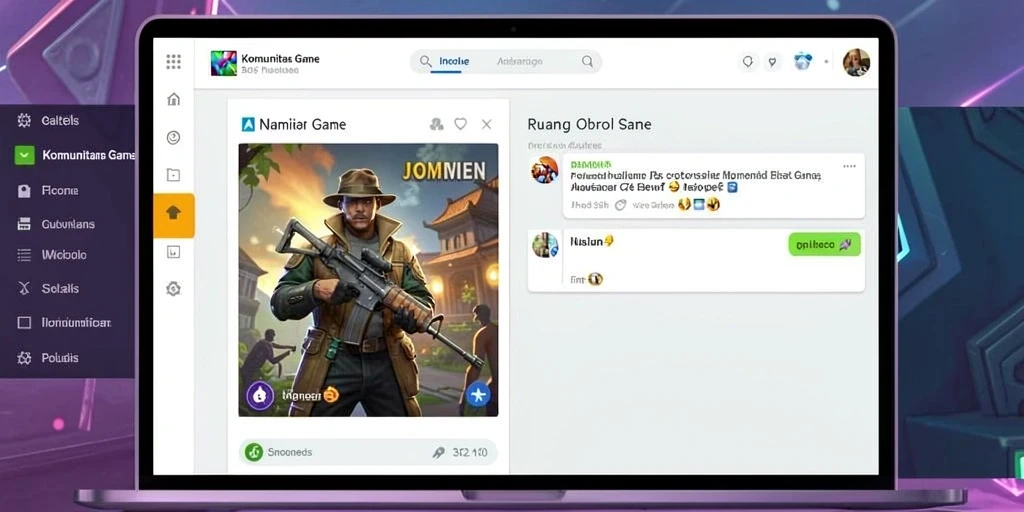Open the three-dot menu on first chat message
Viewport: 1024px width, 512px height.
849,167
